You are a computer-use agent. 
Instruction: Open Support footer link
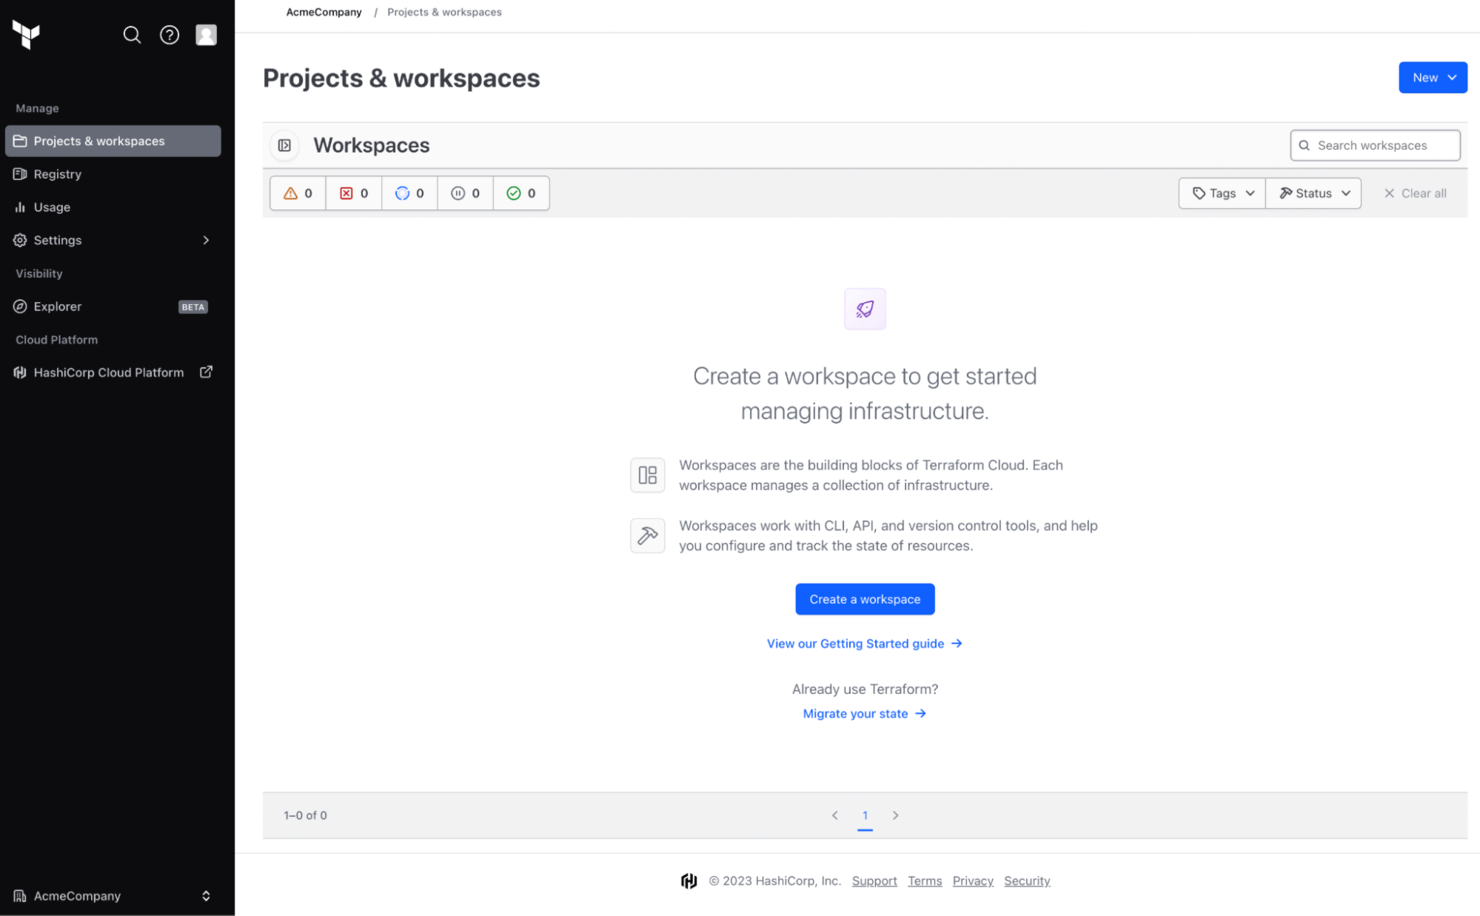tap(874, 881)
